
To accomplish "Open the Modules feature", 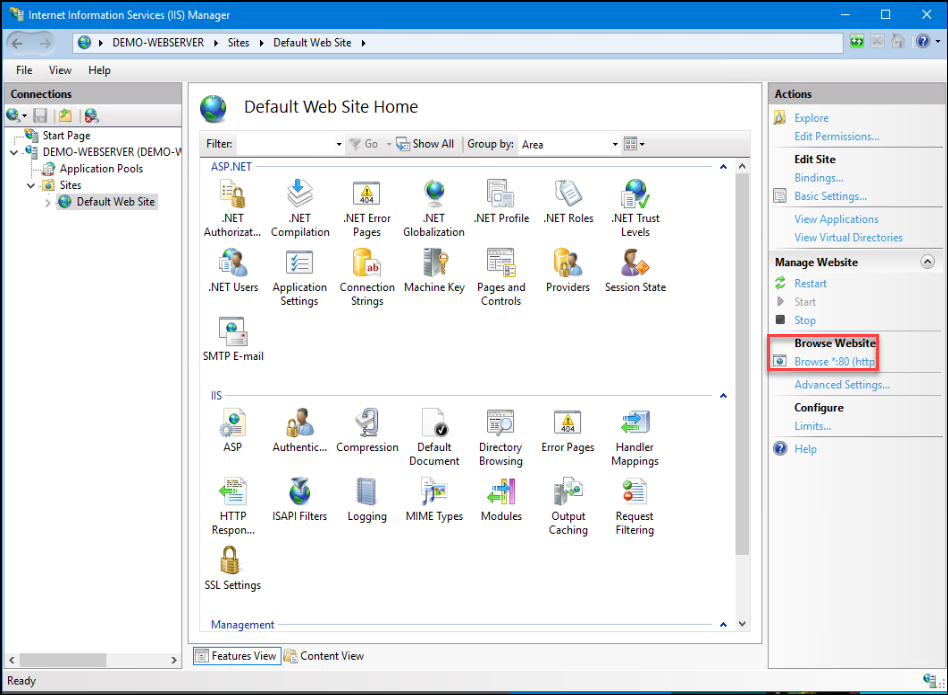I will coord(501,500).
